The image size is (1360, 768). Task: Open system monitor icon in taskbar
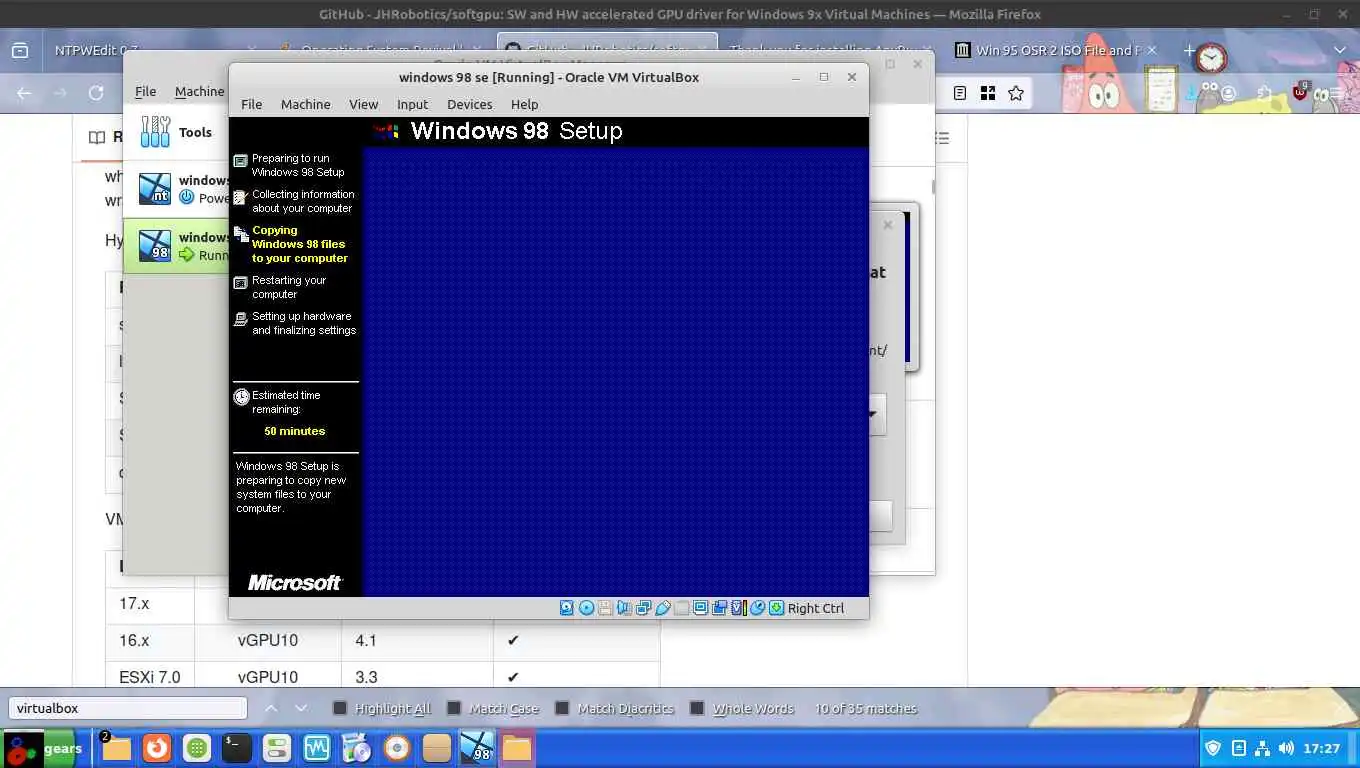click(x=316, y=748)
